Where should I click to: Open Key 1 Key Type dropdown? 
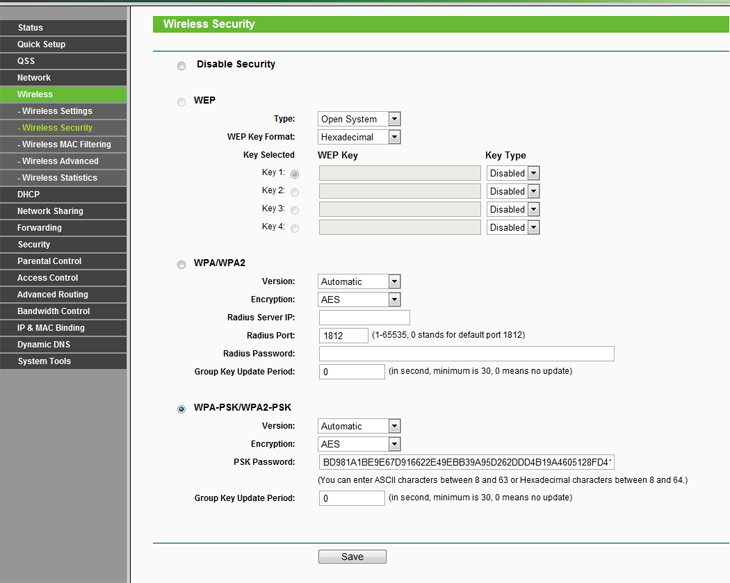tap(513, 173)
